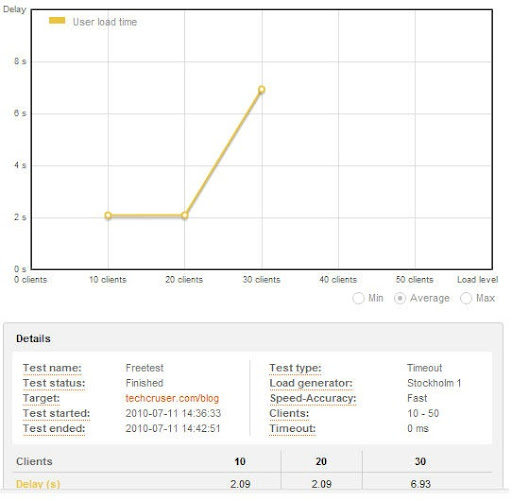
Task: Click the Details panel heading
Action: click(33, 339)
